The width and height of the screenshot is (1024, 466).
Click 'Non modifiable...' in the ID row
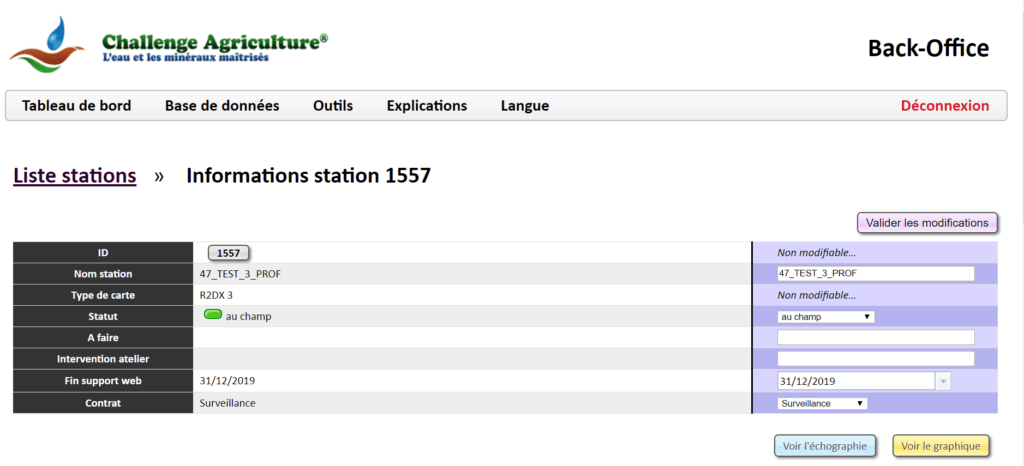816,253
